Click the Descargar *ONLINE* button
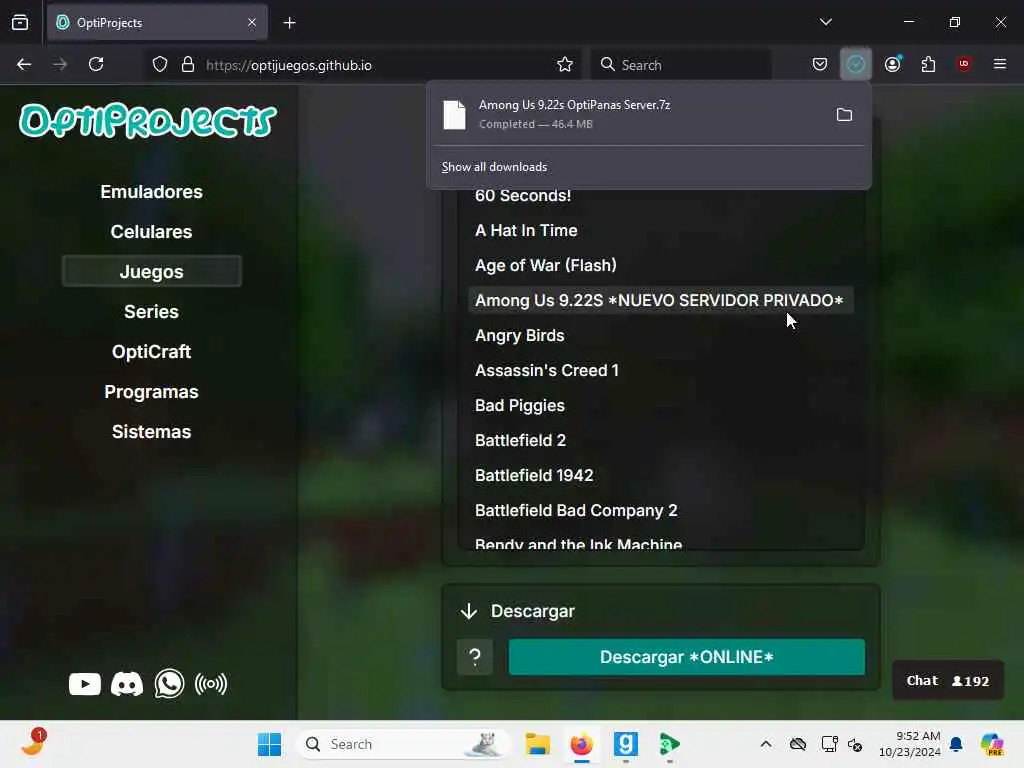1024x768 pixels. coord(686,657)
